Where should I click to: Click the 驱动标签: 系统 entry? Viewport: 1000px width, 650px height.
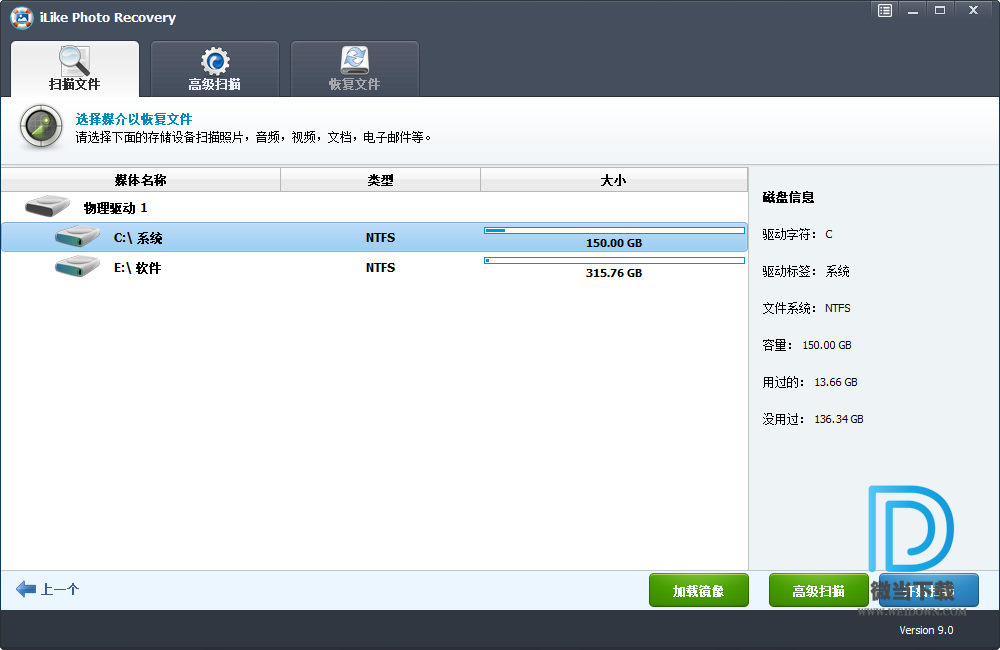click(x=806, y=271)
